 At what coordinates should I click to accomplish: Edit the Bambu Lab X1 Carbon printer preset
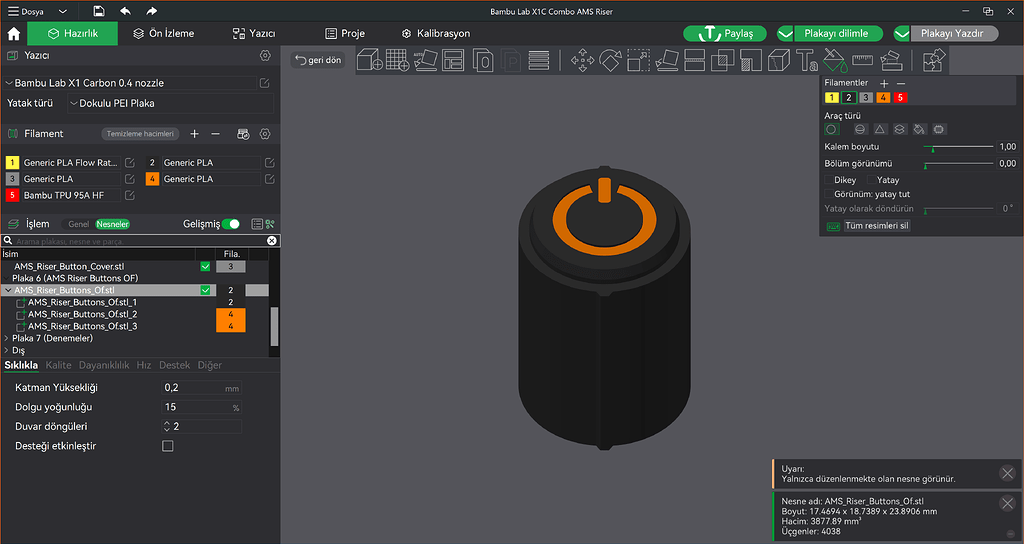coord(264,83)
